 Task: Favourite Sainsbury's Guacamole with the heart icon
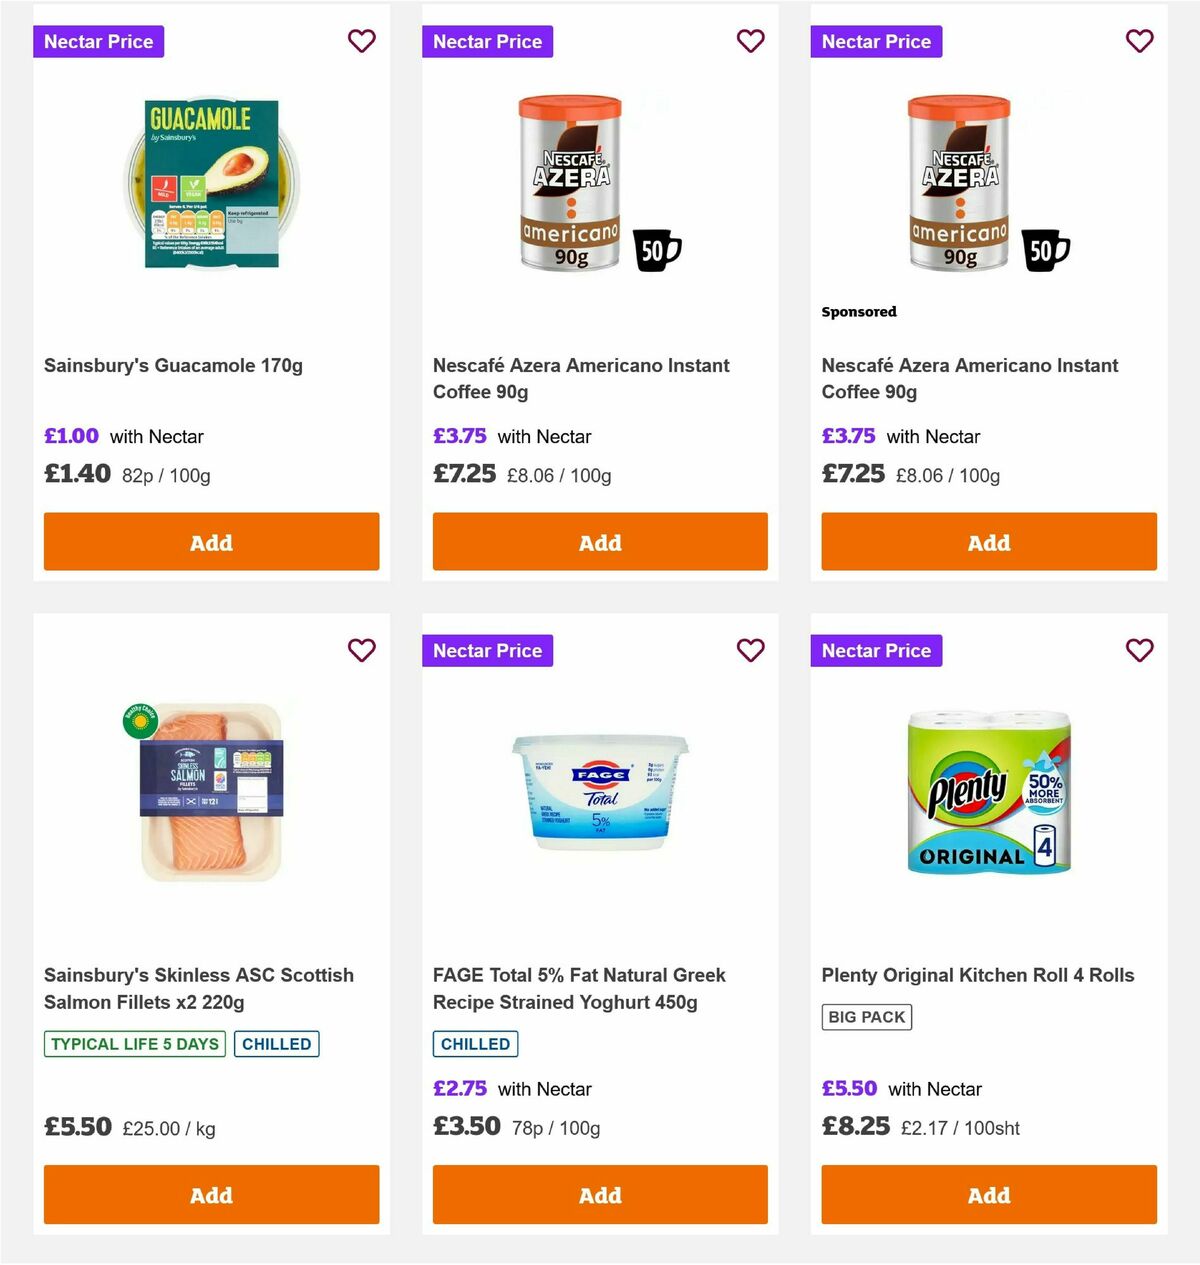361,41
